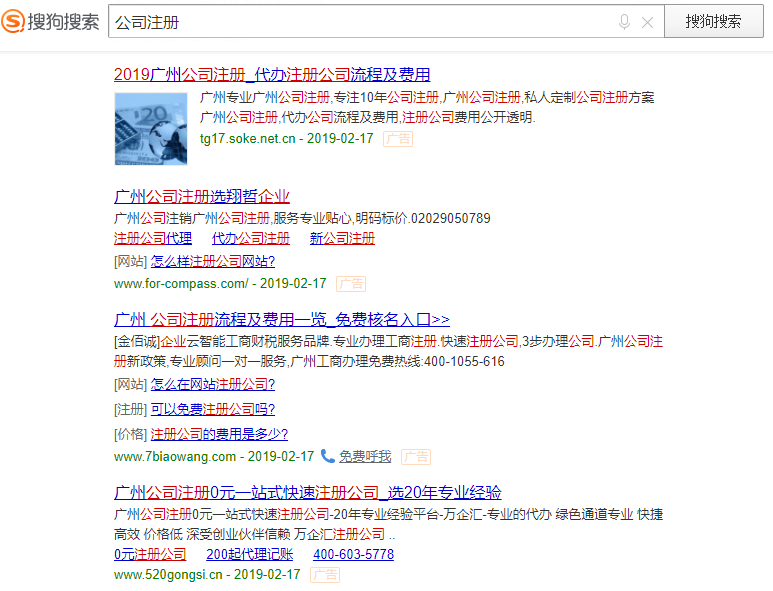Click the 200起代理记账 sublink
Screen dimensions: 773x591
click(249, 554)
